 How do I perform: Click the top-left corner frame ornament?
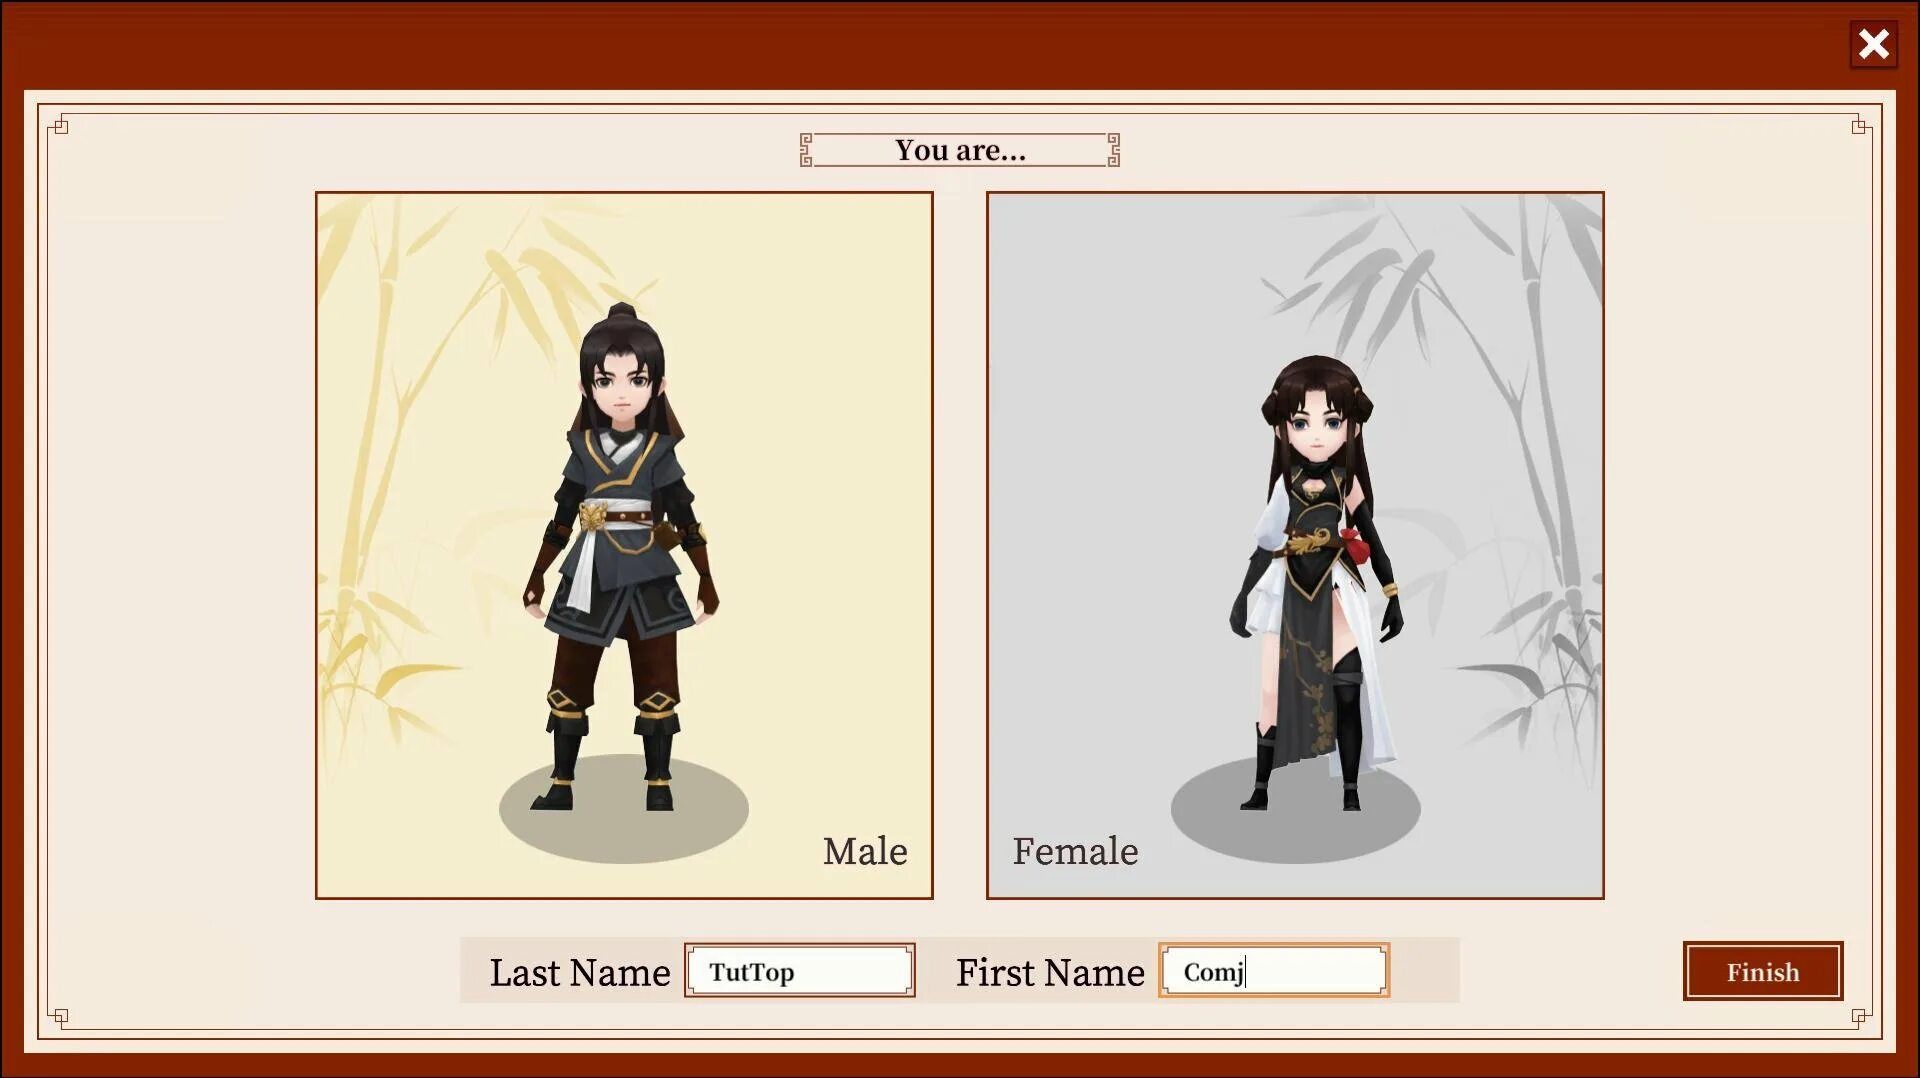tap(59, 125)
